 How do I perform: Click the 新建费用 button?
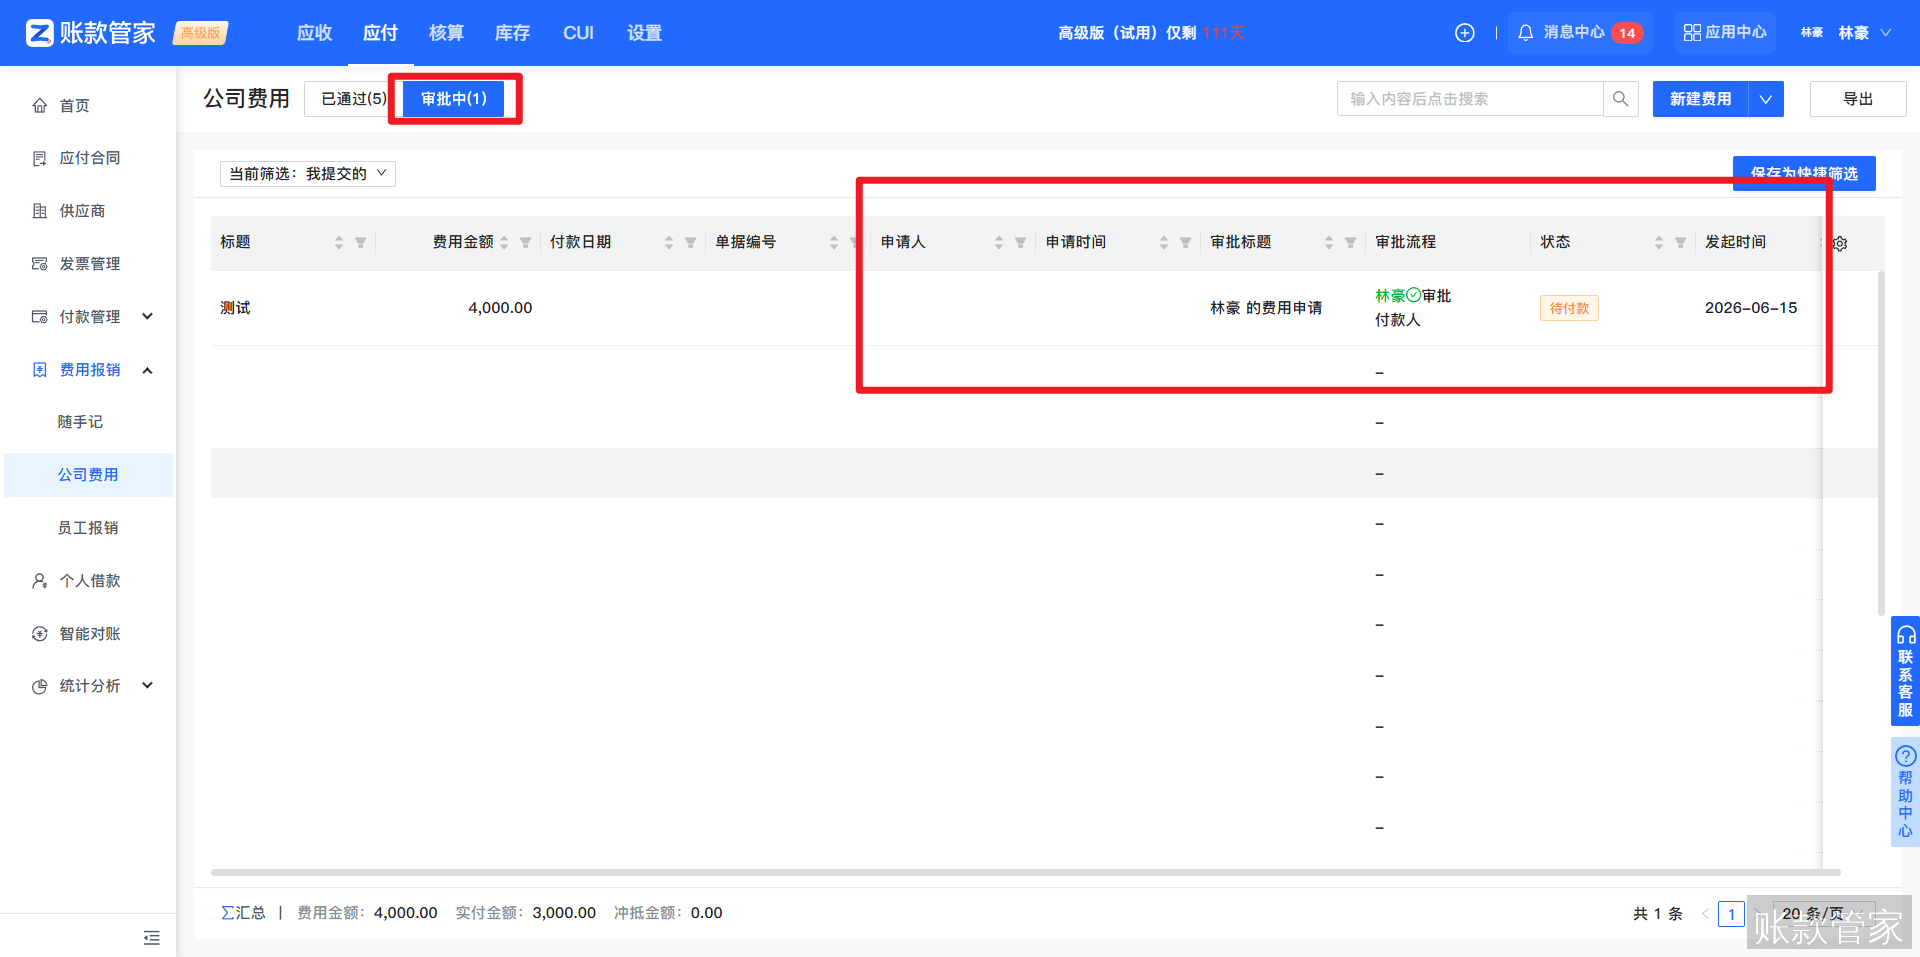1700,99
